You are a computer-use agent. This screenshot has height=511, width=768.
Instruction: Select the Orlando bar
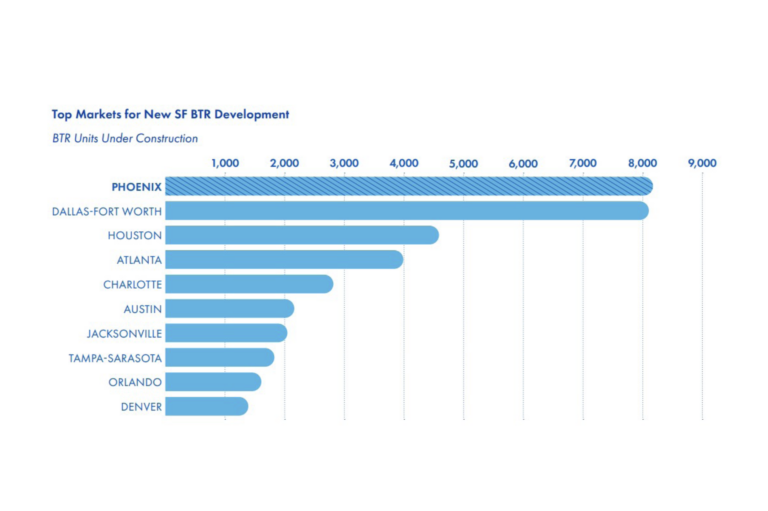coord(213,382)
